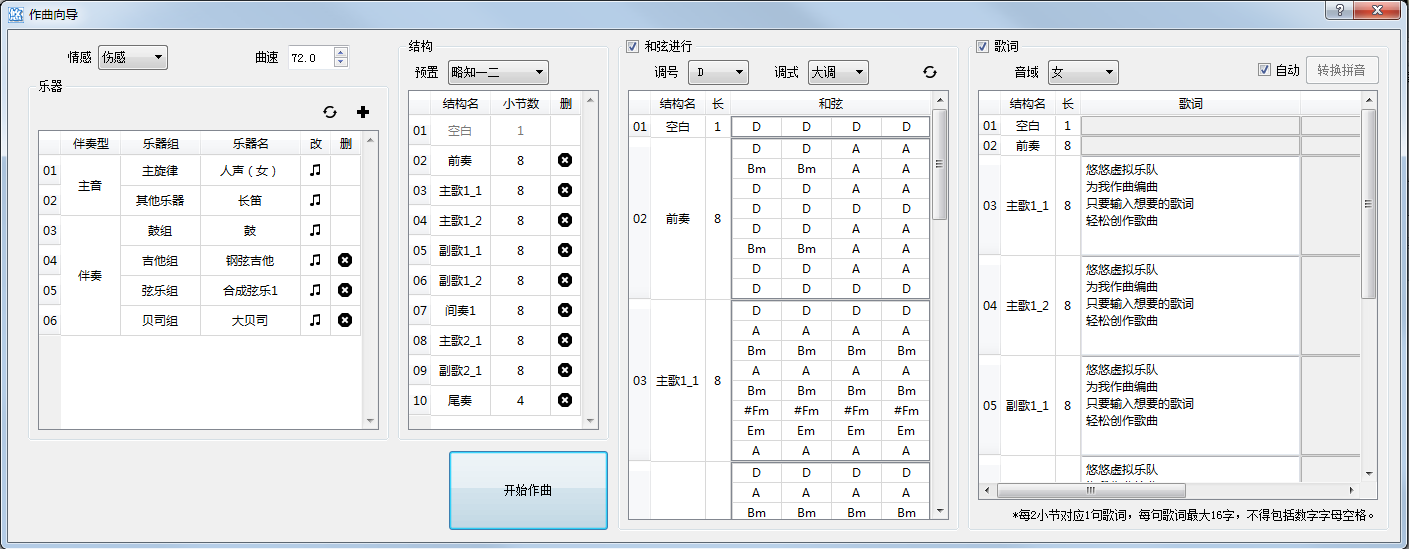Delete the 大贝司 instrument row
The image size is (1409, 549).
pyautogui.click(x=345, y=320)
